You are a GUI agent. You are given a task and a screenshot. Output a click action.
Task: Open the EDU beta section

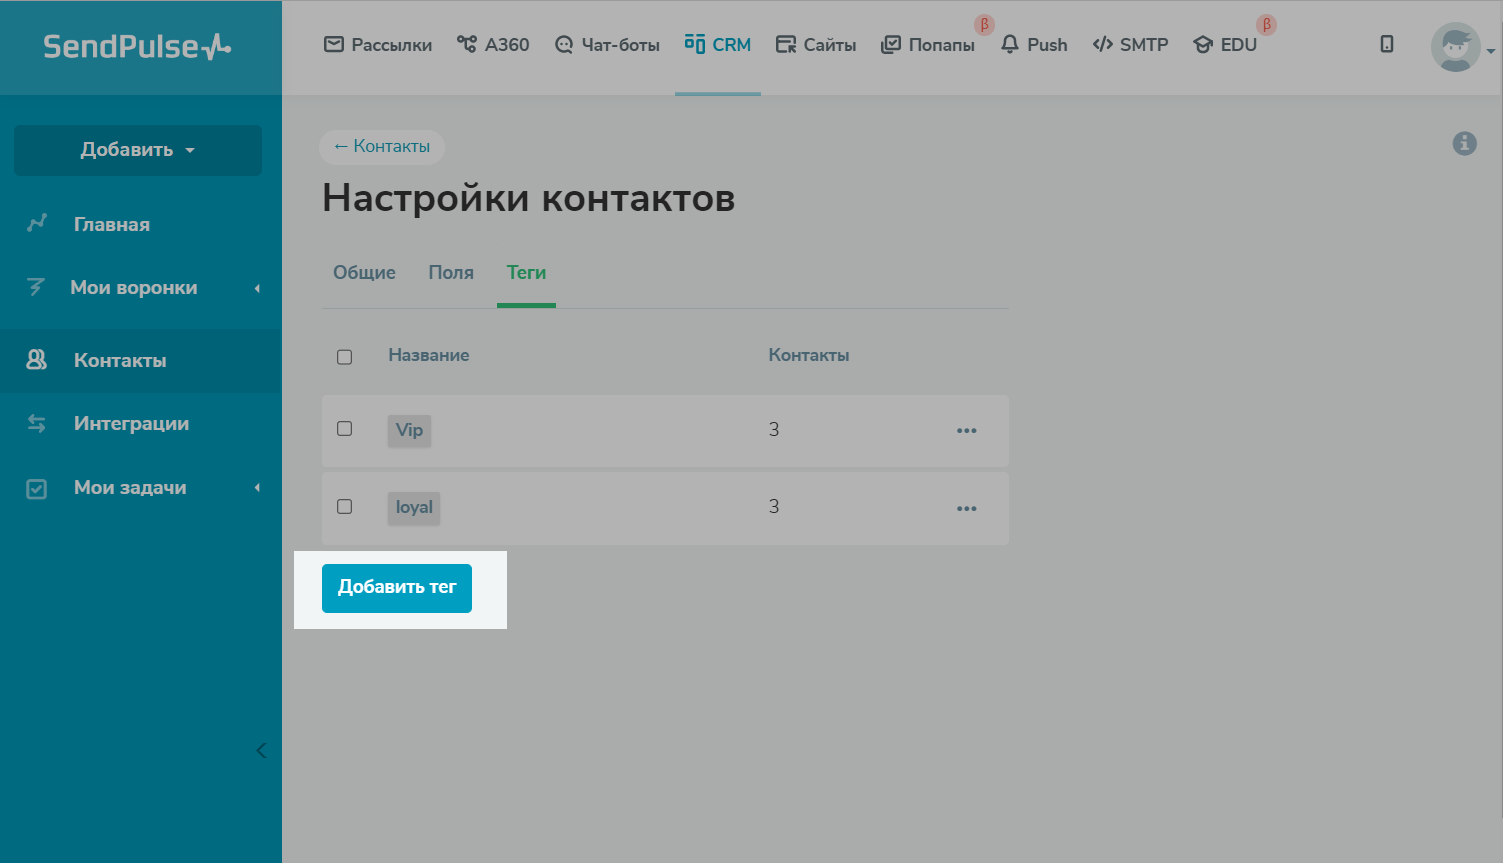[1225, 45]
